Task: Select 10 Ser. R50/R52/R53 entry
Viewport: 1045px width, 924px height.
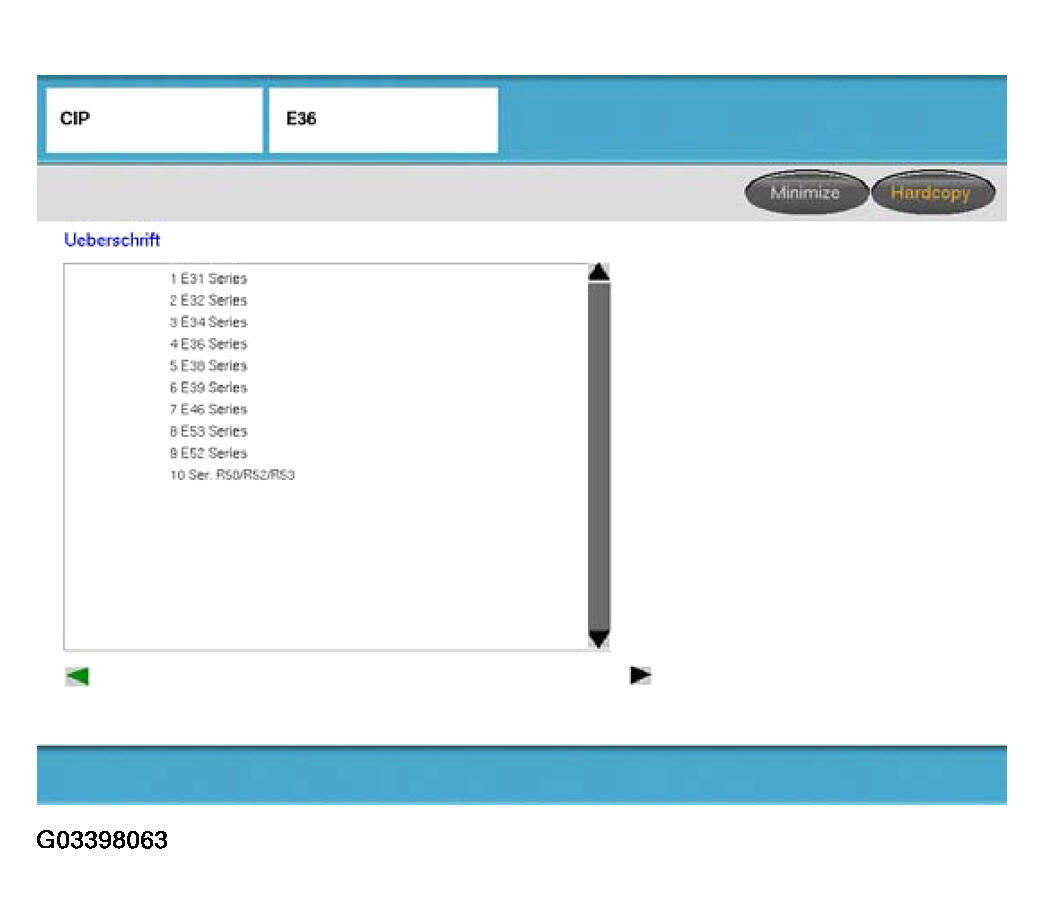Action: [x=232, y=476]
